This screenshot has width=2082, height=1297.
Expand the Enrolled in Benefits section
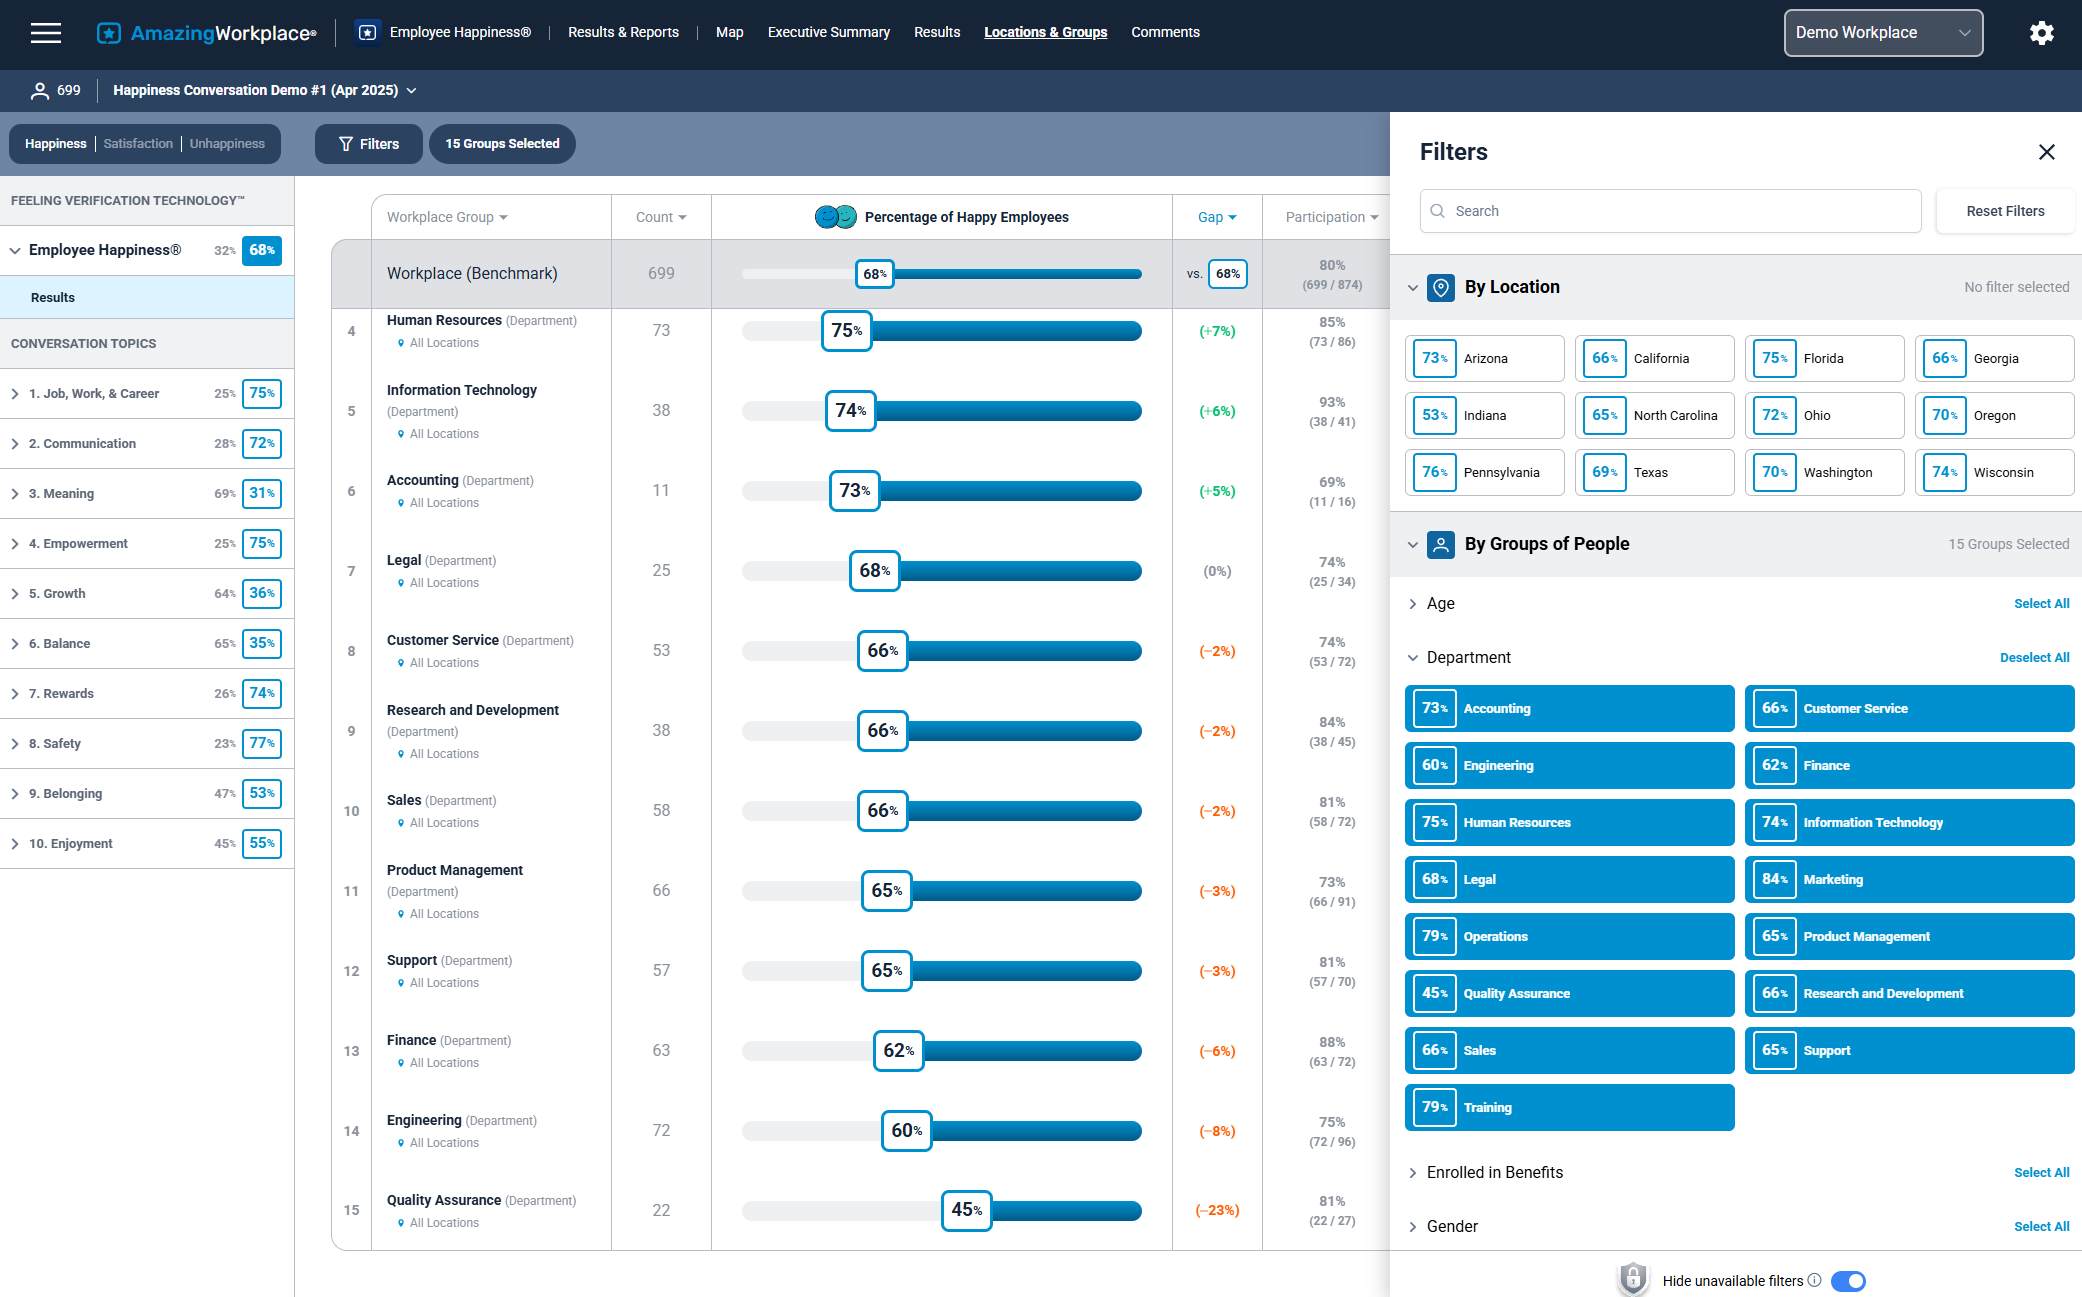1494,1173
